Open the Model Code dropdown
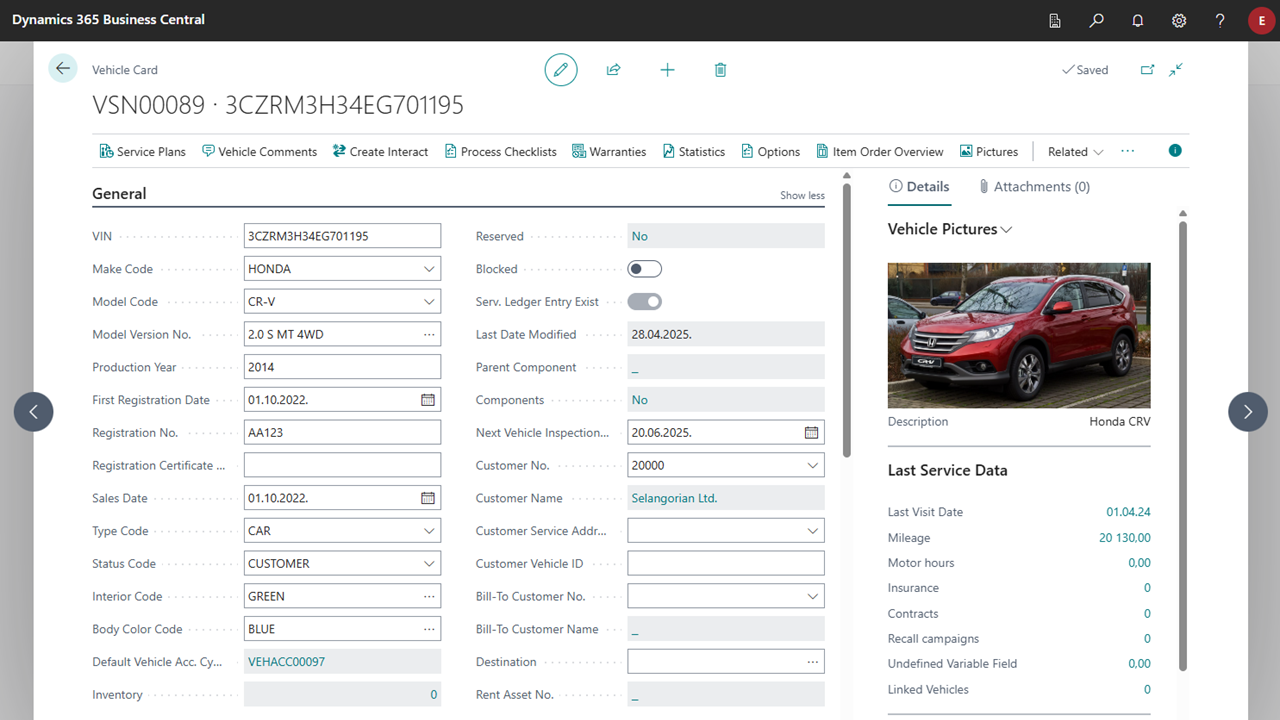The image size is (1280, 720). click(x=429, y=301)
